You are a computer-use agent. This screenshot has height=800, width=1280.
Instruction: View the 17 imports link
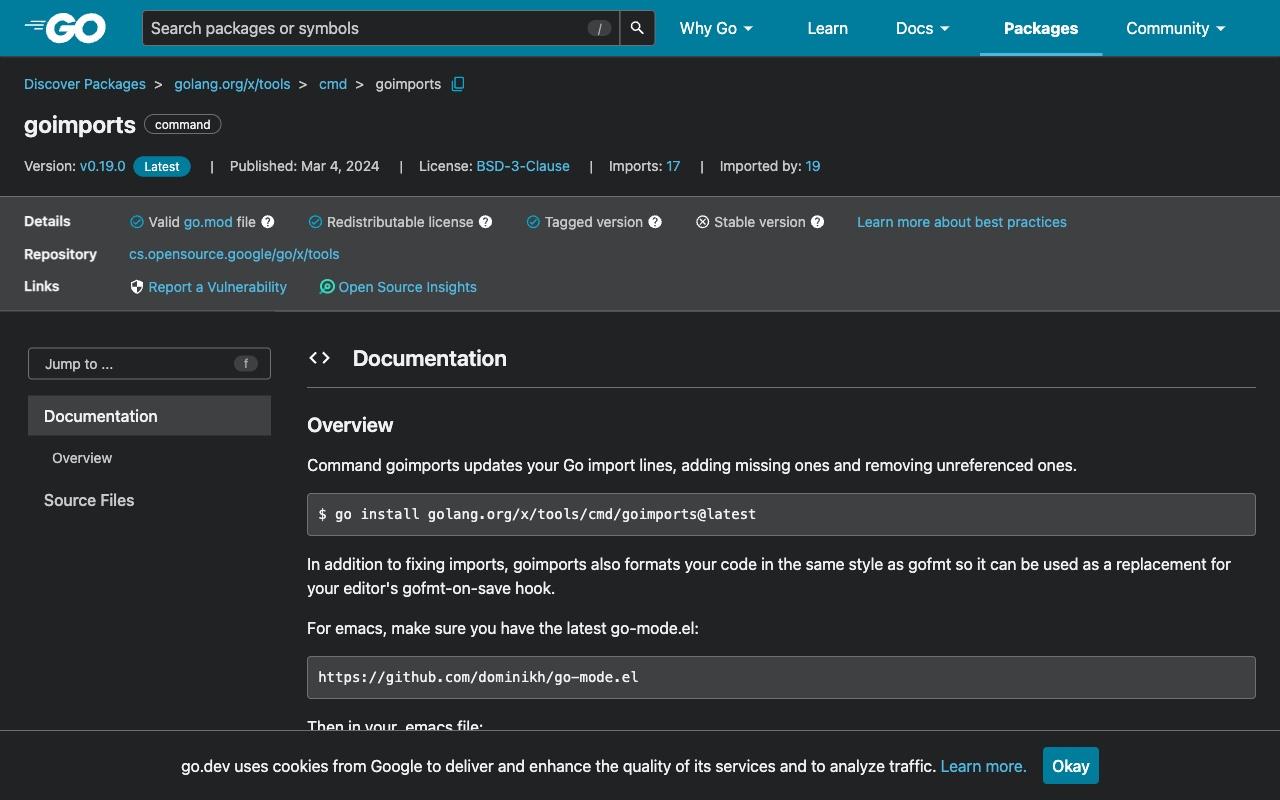point(673,166)
